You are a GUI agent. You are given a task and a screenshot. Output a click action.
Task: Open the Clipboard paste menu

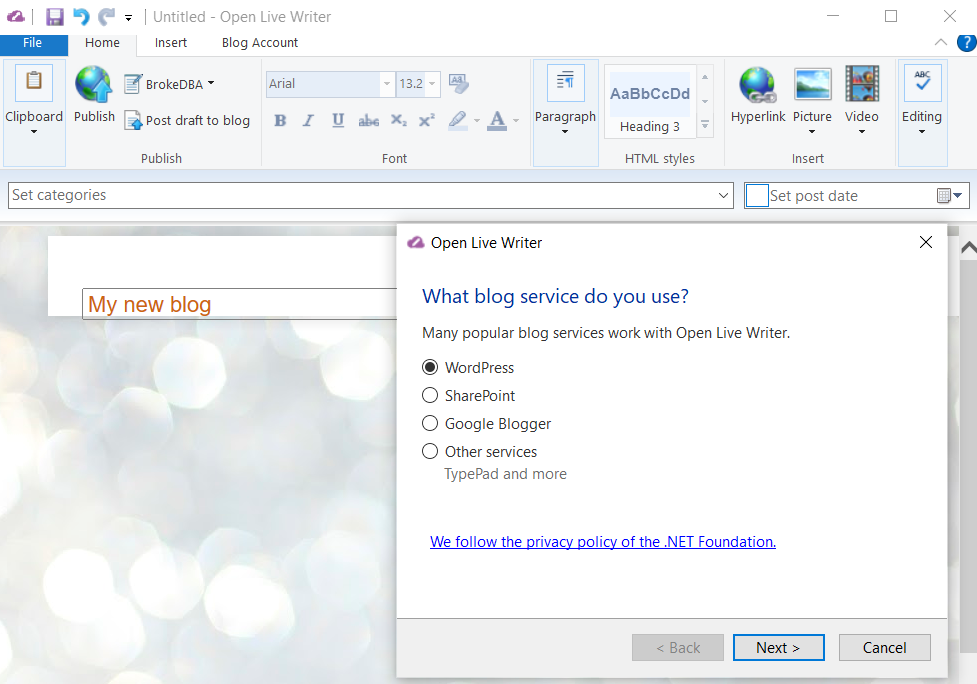tap(34, 113)
